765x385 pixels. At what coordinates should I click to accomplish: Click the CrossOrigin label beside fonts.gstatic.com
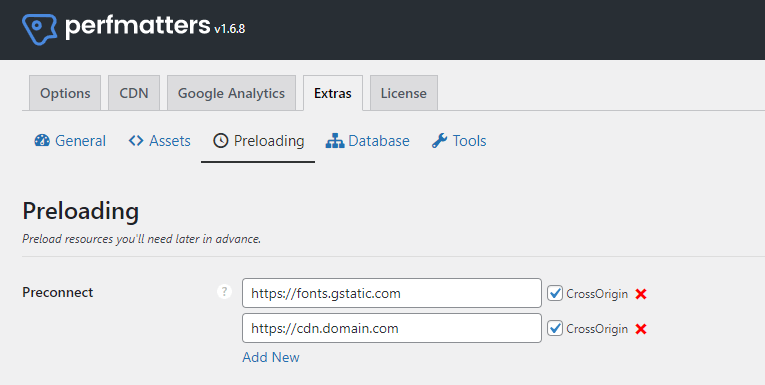point(597,294)
